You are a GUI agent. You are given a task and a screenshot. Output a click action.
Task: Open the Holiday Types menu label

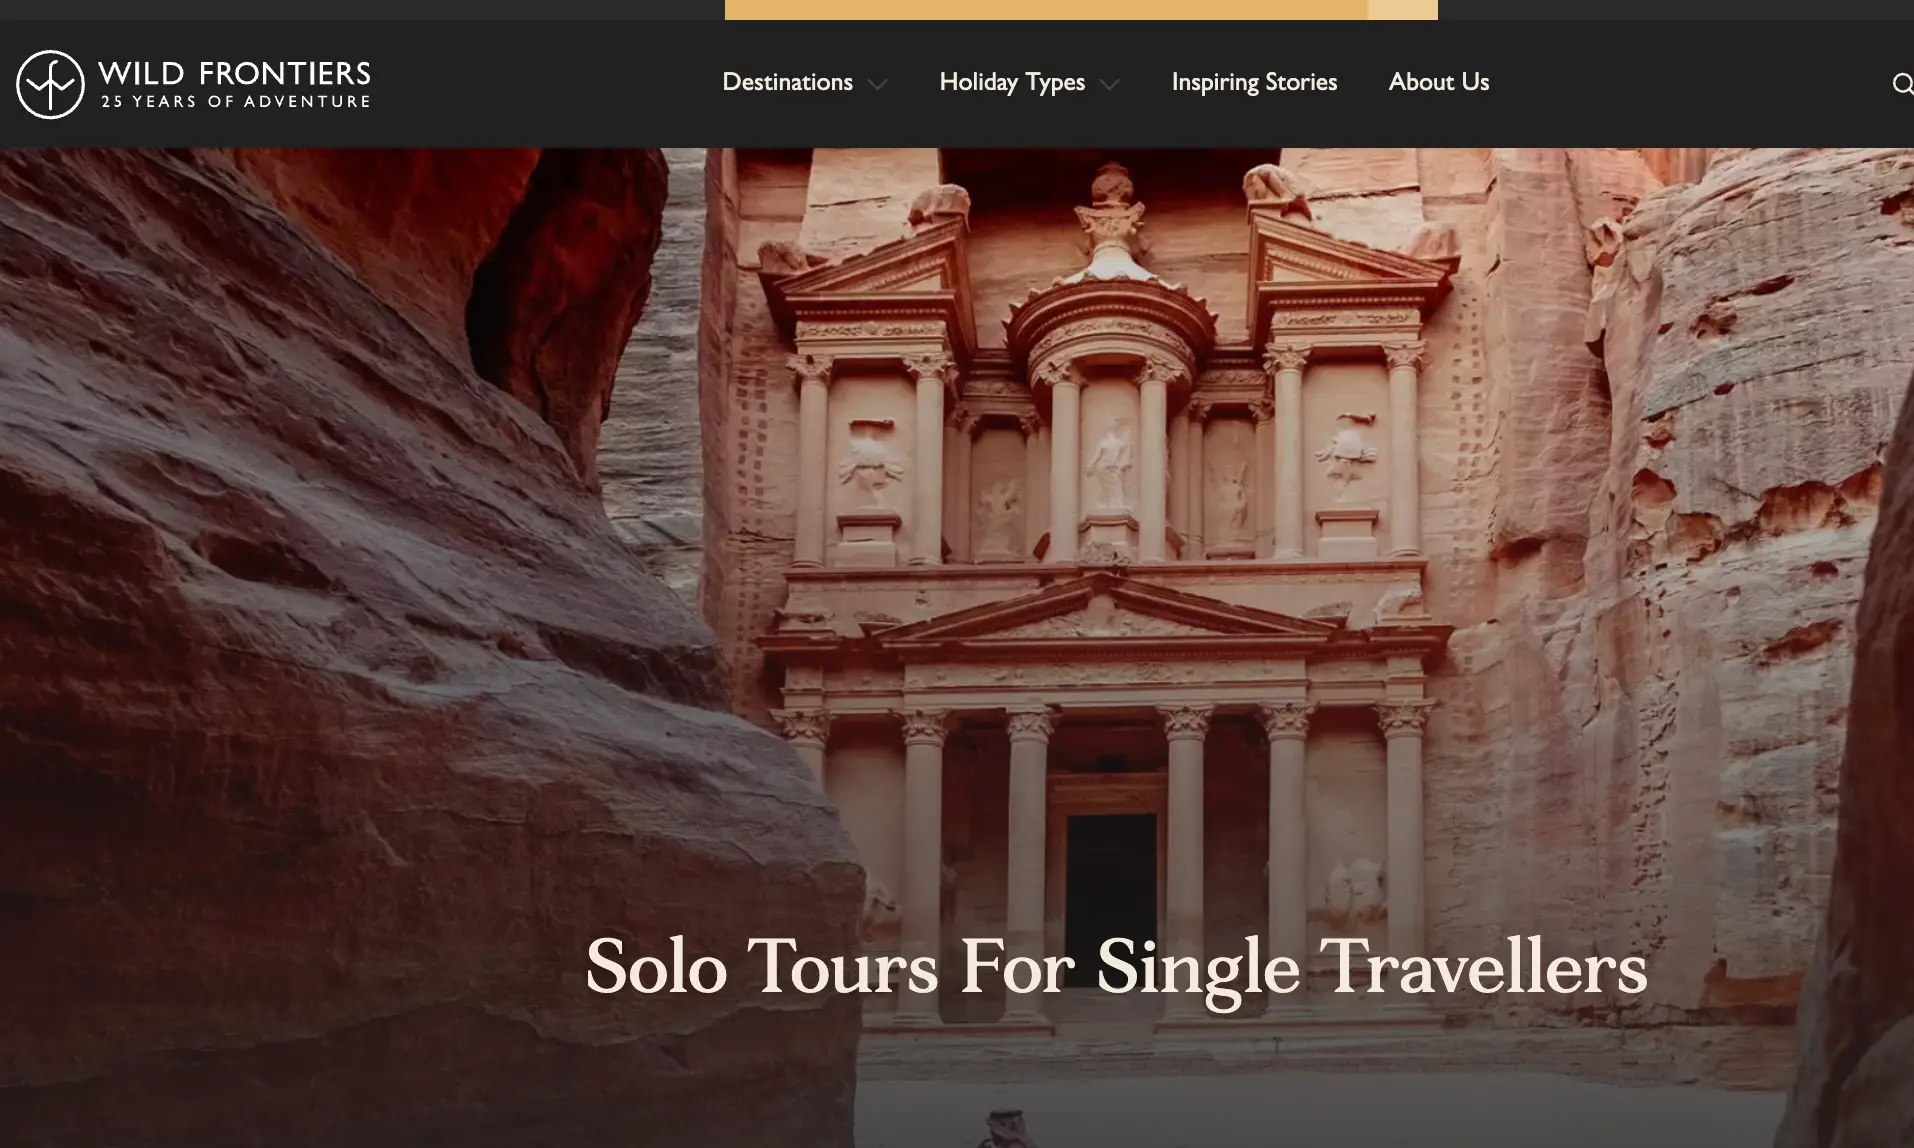[x=1012, y=83]
